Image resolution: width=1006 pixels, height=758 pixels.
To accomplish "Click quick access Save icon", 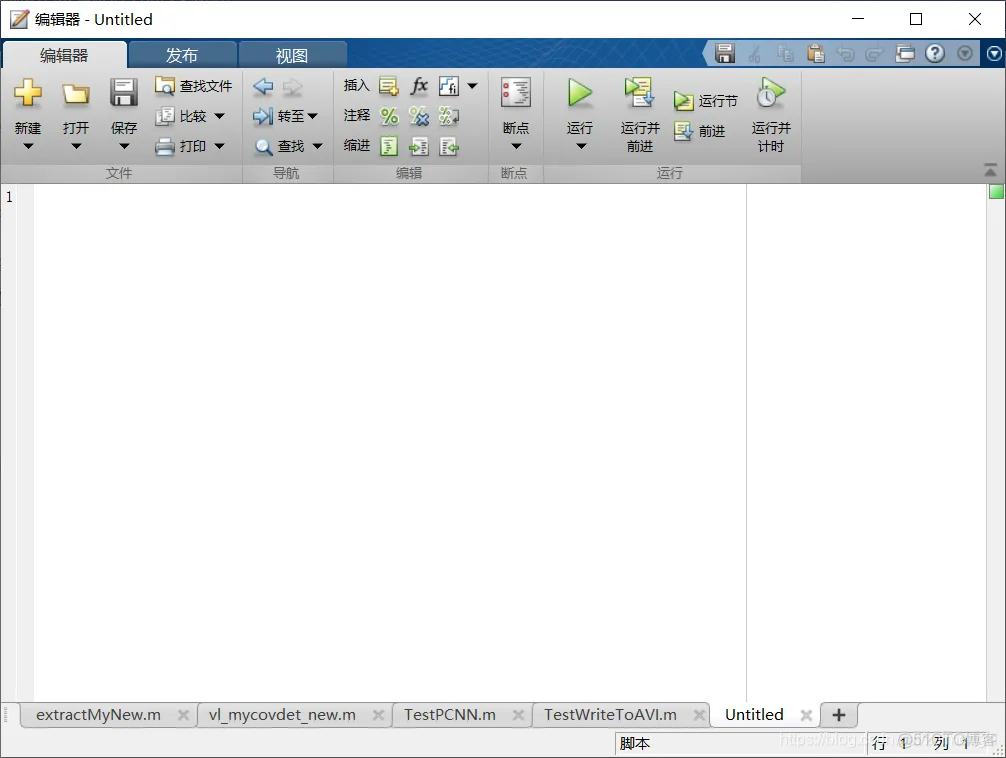I will coord(725,53).
